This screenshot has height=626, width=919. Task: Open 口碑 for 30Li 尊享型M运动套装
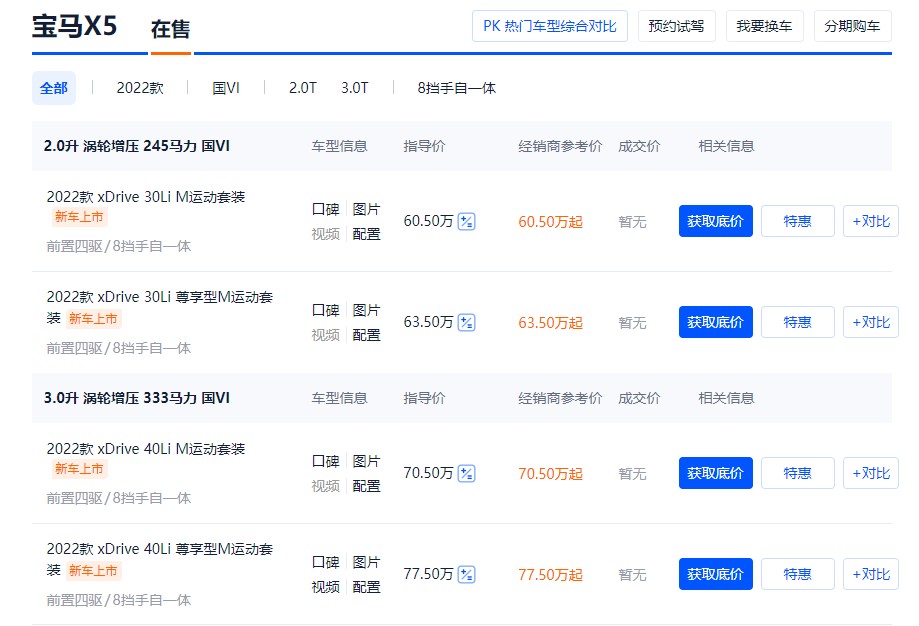pos(326,310)
